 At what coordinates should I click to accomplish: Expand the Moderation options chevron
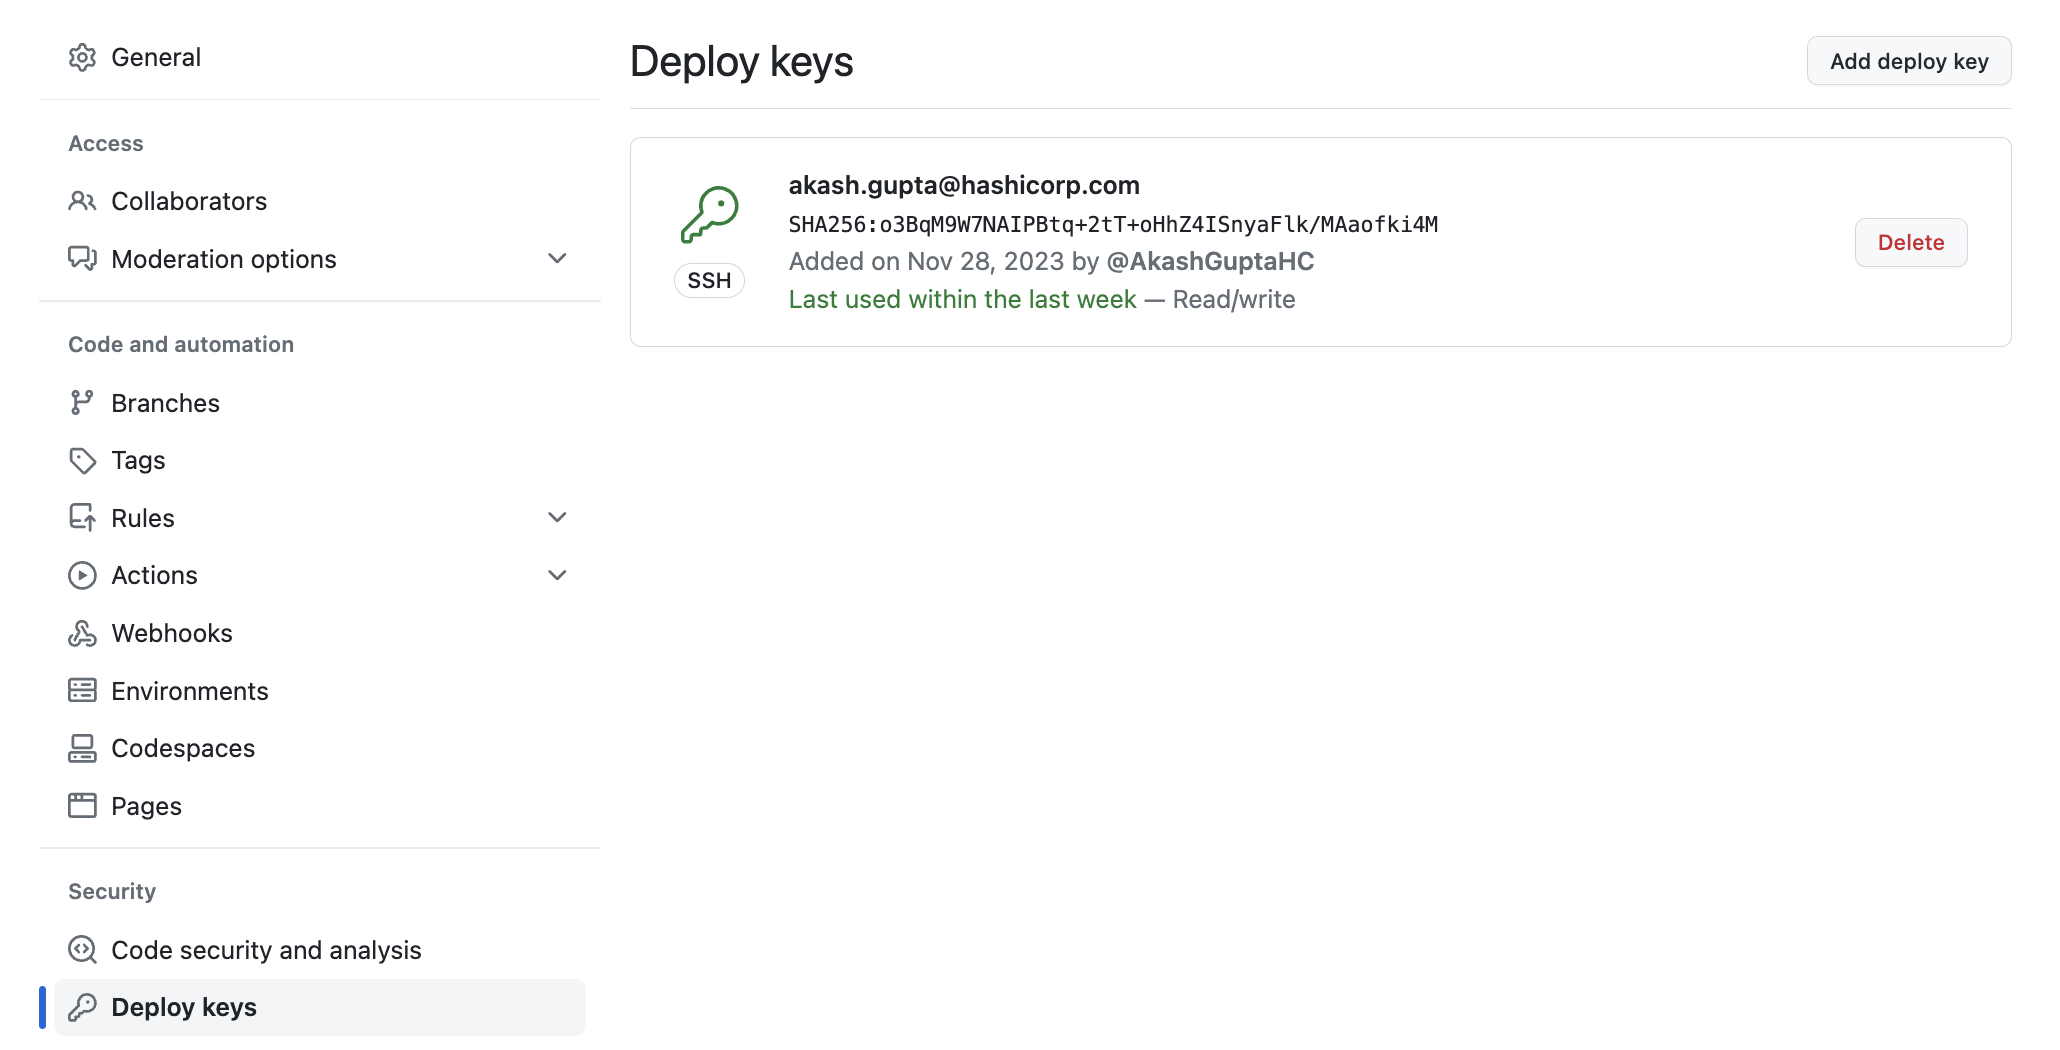coord(557,259)
